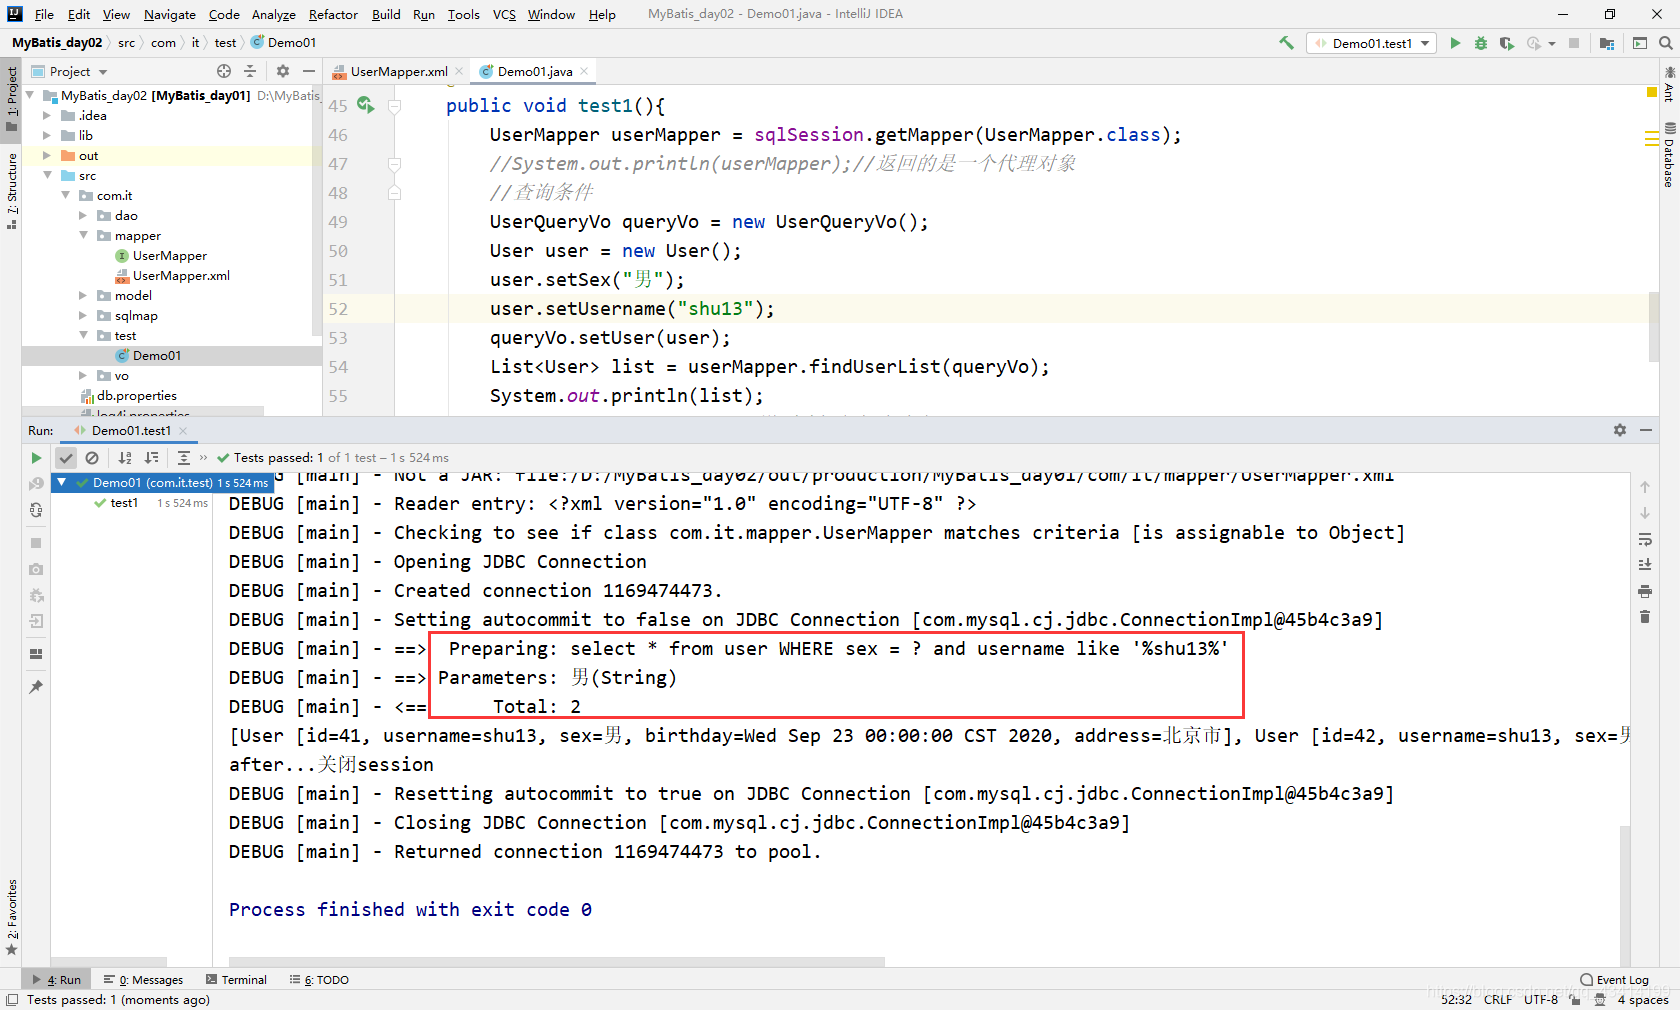Click the Locate/Select Opened File target icon
1680x1010 pixels.
pos(224,71)
